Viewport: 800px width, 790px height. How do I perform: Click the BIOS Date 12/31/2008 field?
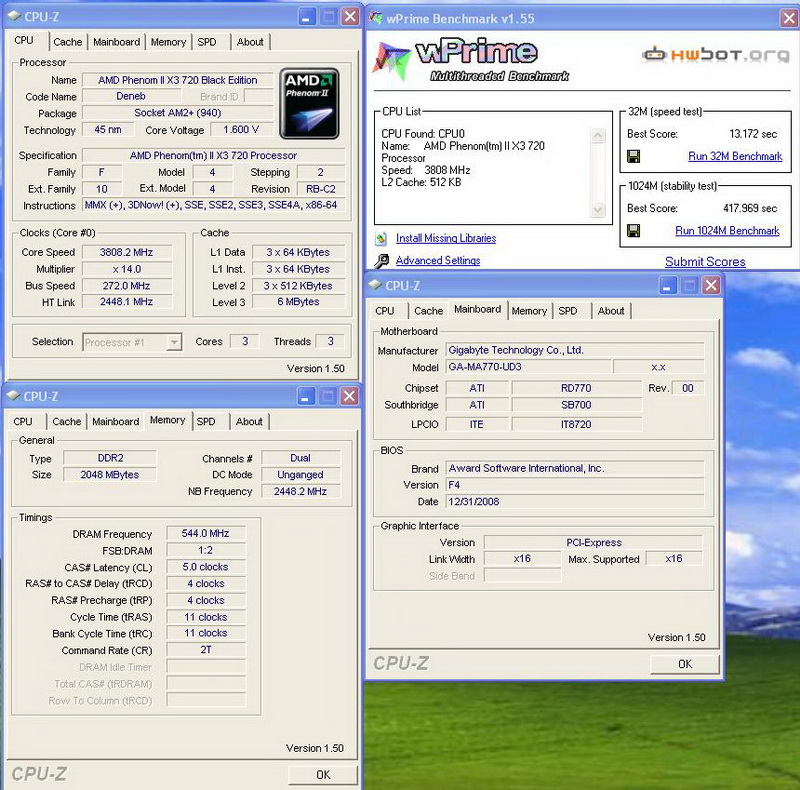(574, 502)
